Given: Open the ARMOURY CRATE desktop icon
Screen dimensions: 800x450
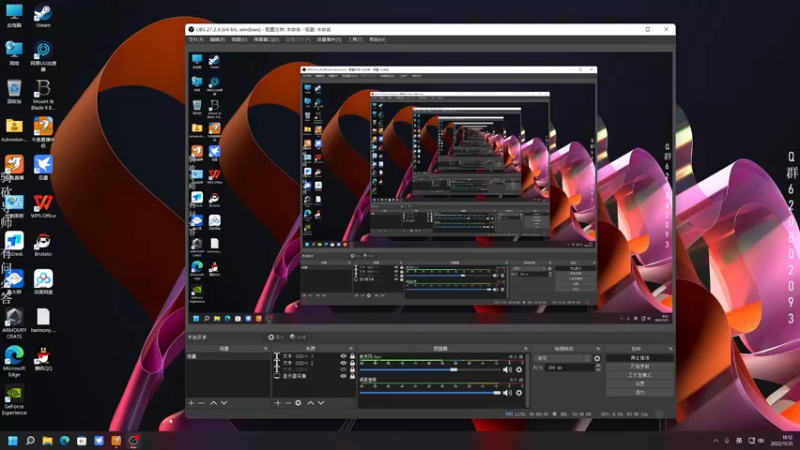Looking at the screenshot, I should [x=14, y=323].
